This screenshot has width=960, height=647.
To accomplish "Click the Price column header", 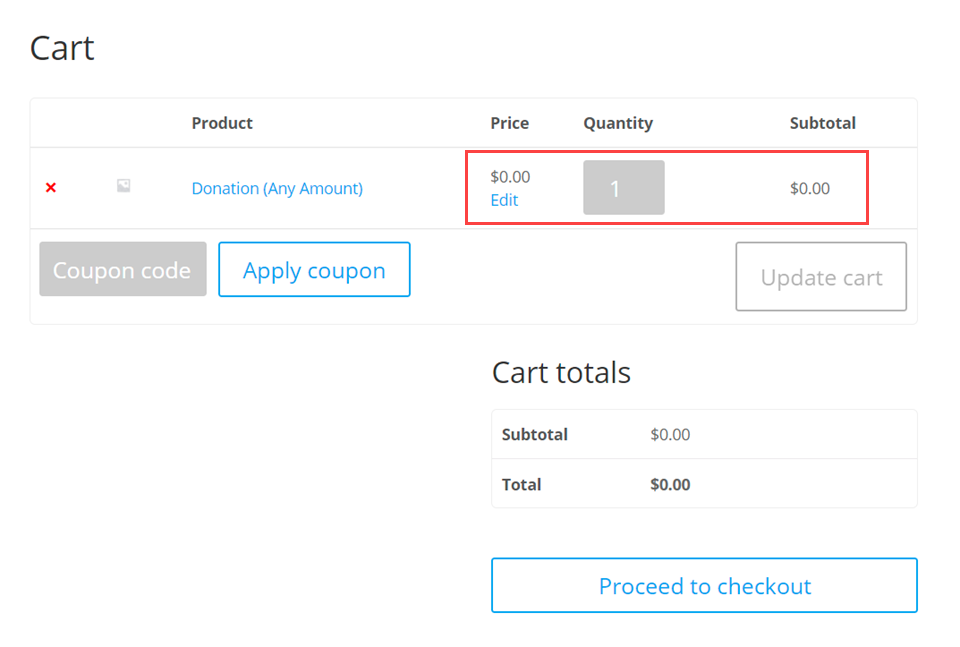I will [509, 123].
